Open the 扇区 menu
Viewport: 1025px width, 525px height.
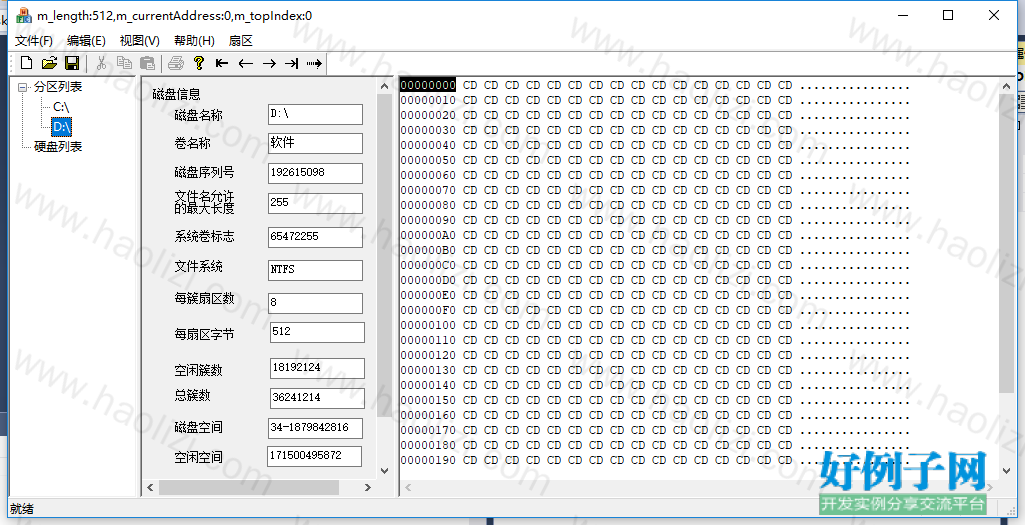point(241,41)
